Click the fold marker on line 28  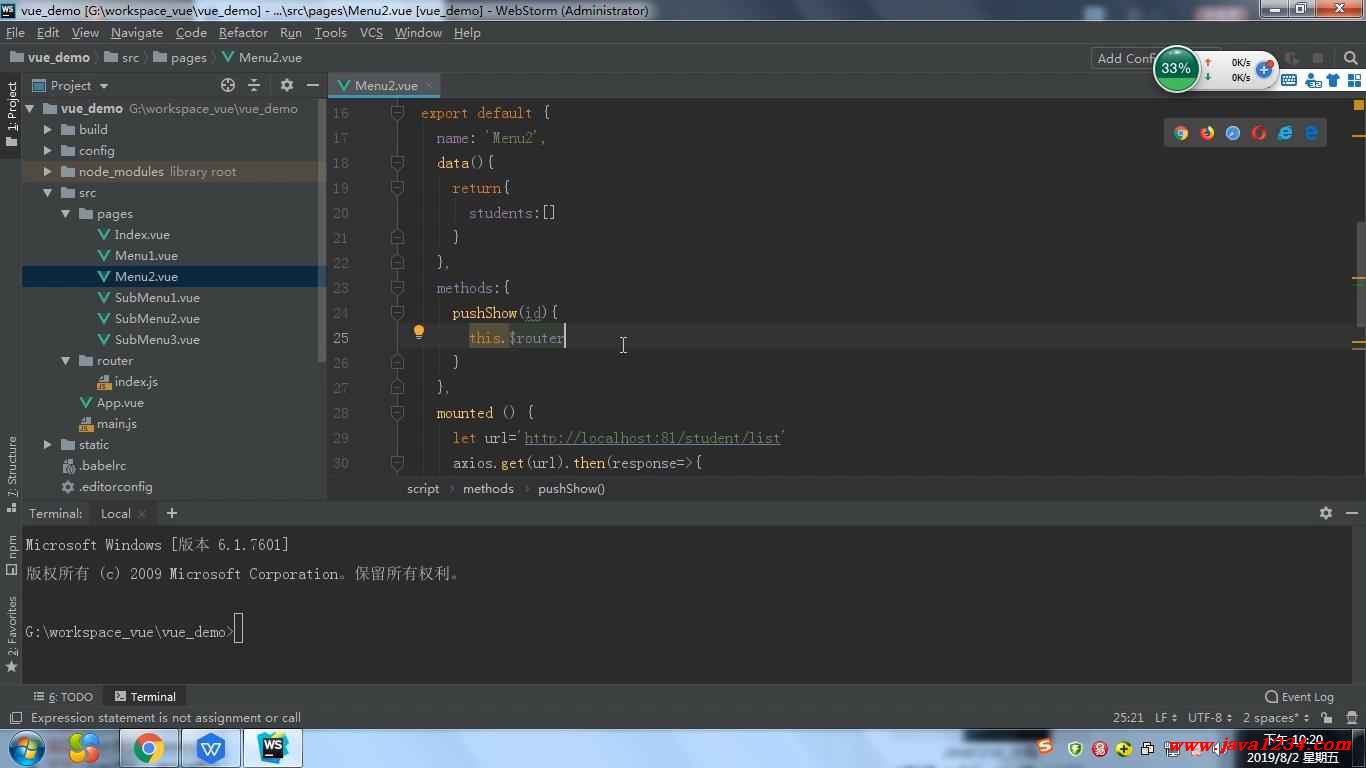point(397,413)
